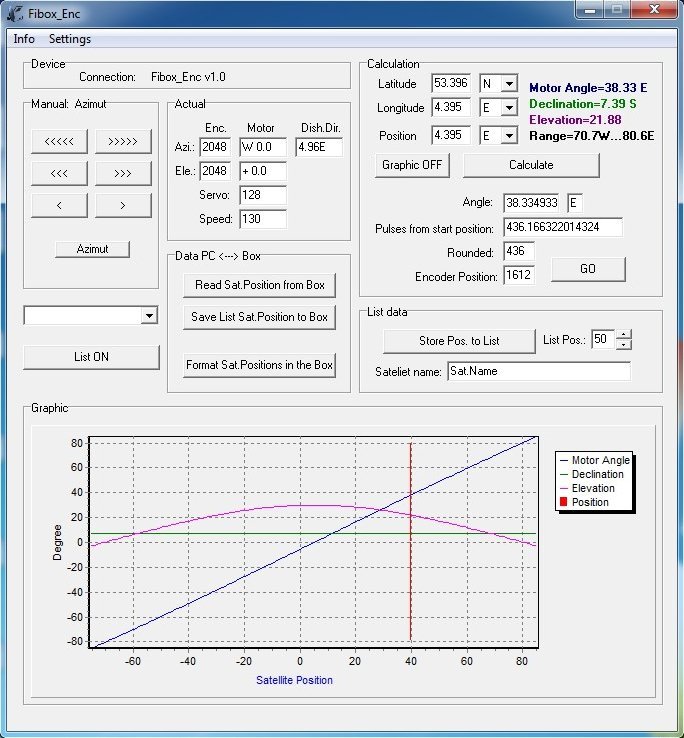The image size is (684, 738).
Task: Open the Info menu
Action: [24, 39]
